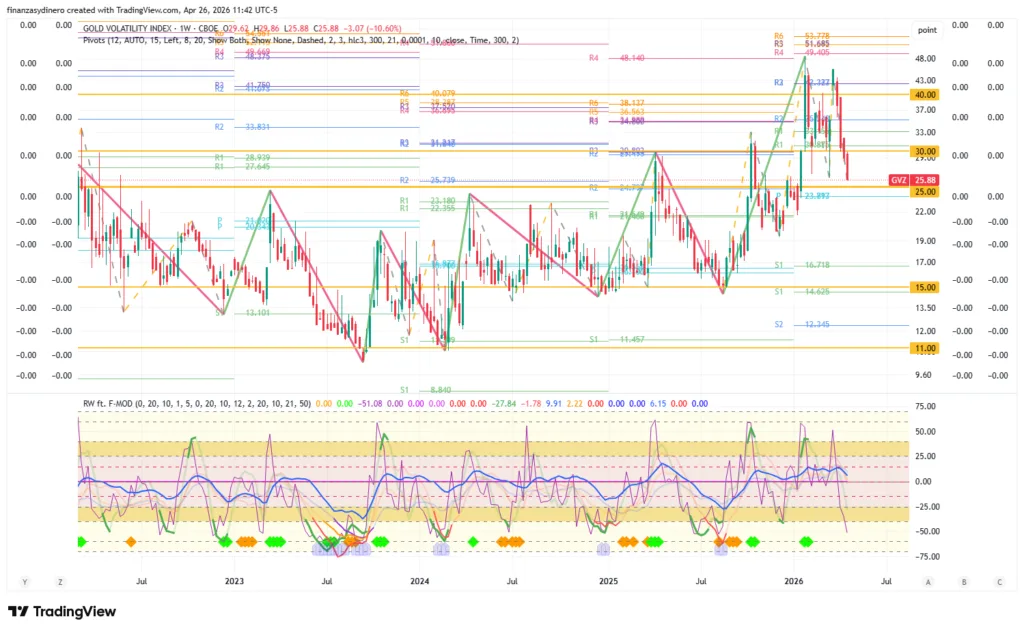Click the red GVZ symbol price tag
This screenshot has height=632, width=1024.
[899, 179]
